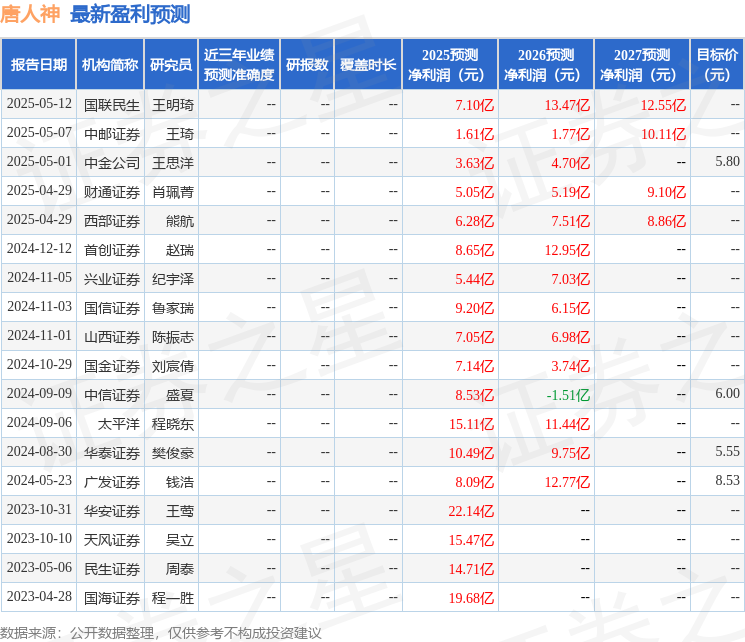
Task: Select institution 兴业证券
Action: coord(112,278)
